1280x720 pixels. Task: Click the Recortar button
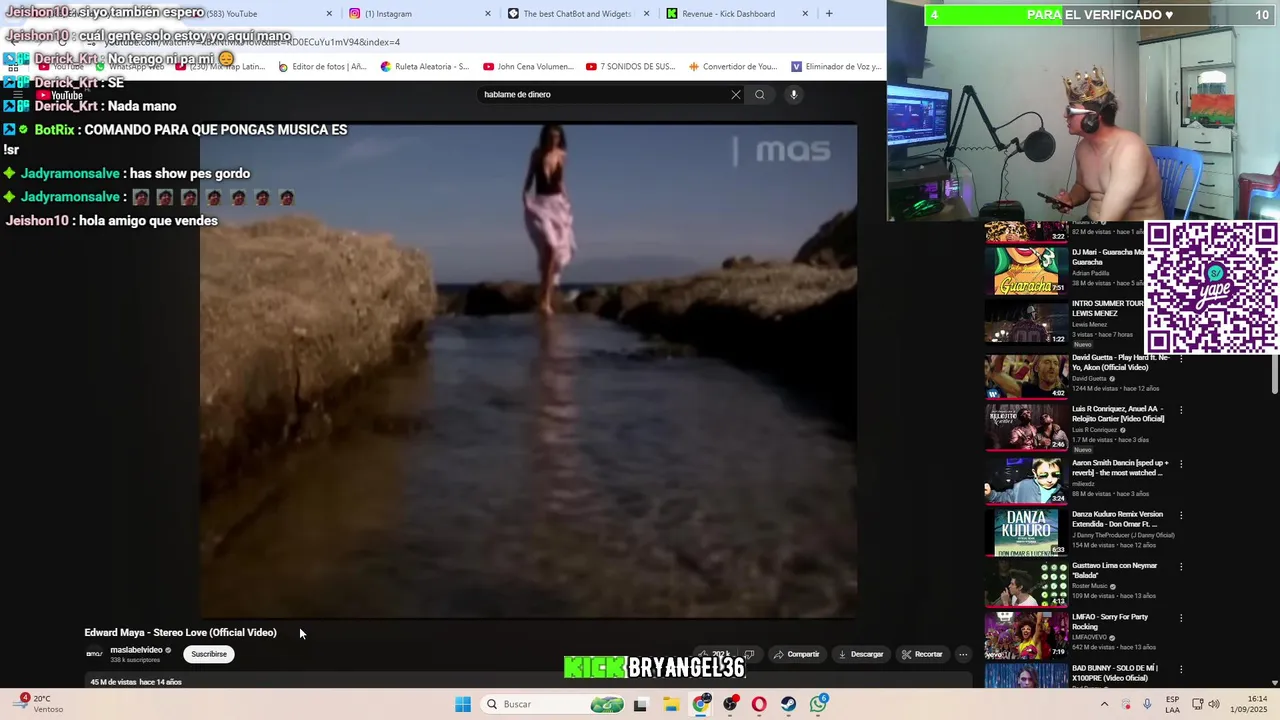922,655
